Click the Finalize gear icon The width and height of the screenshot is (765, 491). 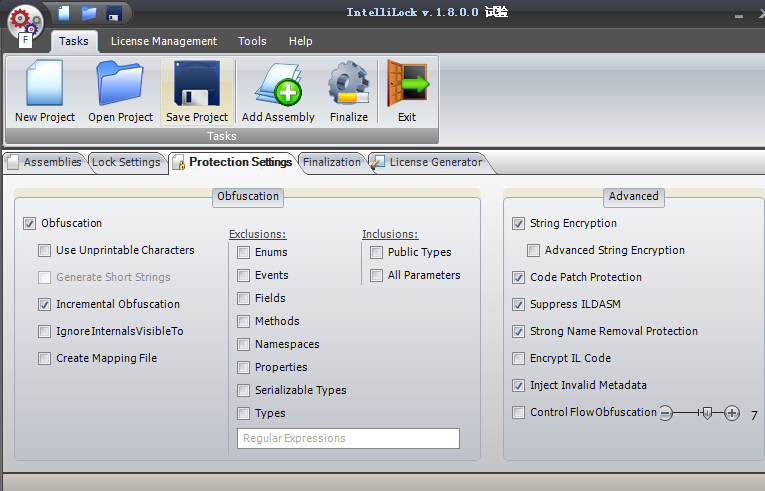click(349, 91)
